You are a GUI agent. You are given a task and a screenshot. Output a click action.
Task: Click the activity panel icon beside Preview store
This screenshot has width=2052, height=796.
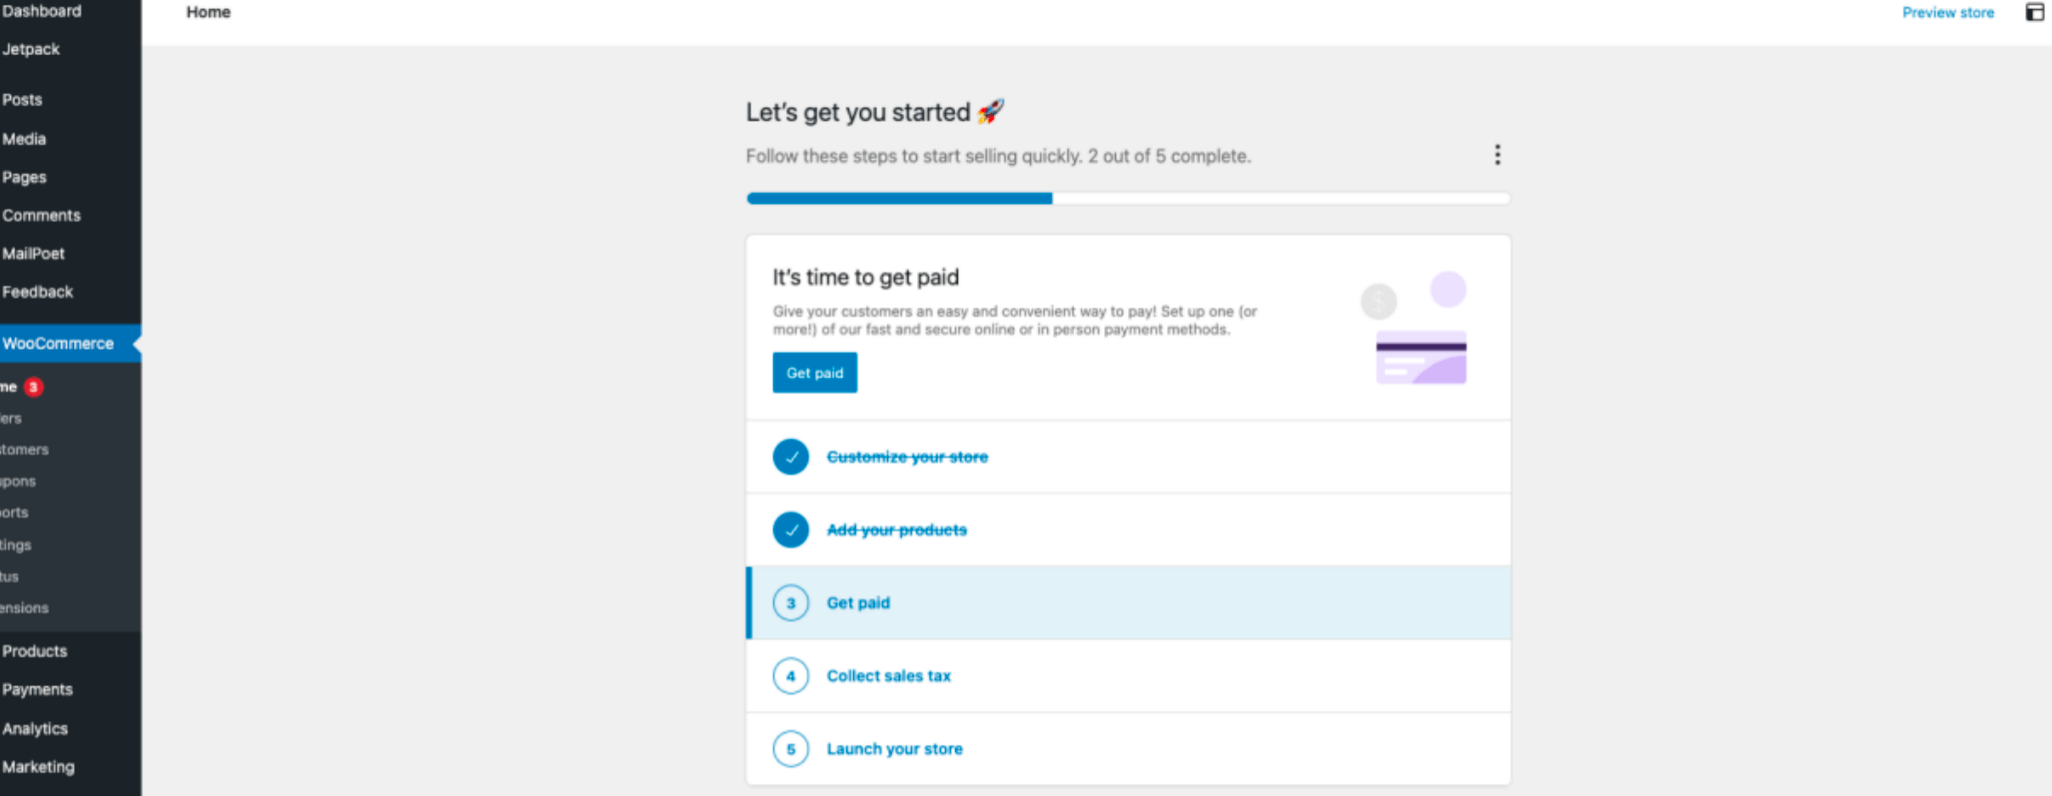coord(2034,13)
